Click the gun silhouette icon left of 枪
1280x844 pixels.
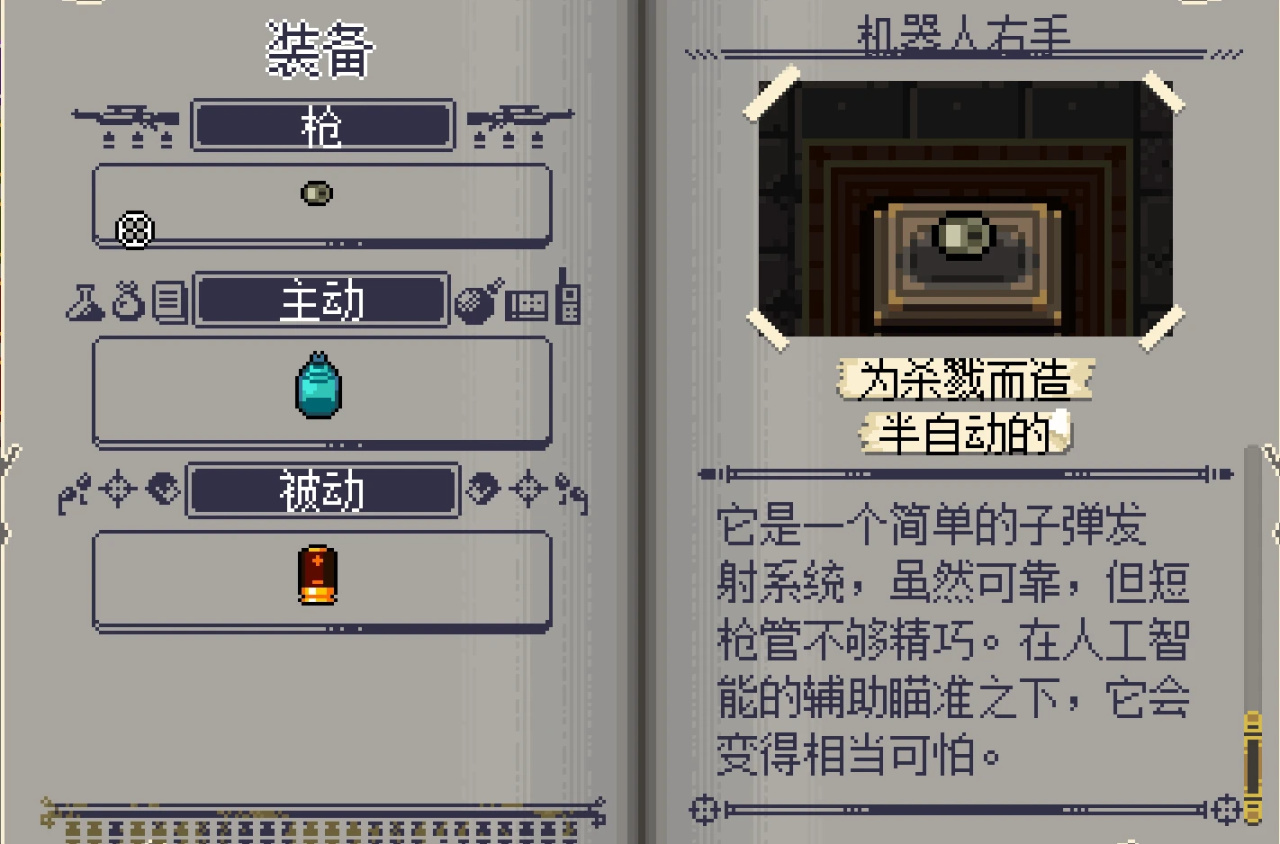coord(126,125)
